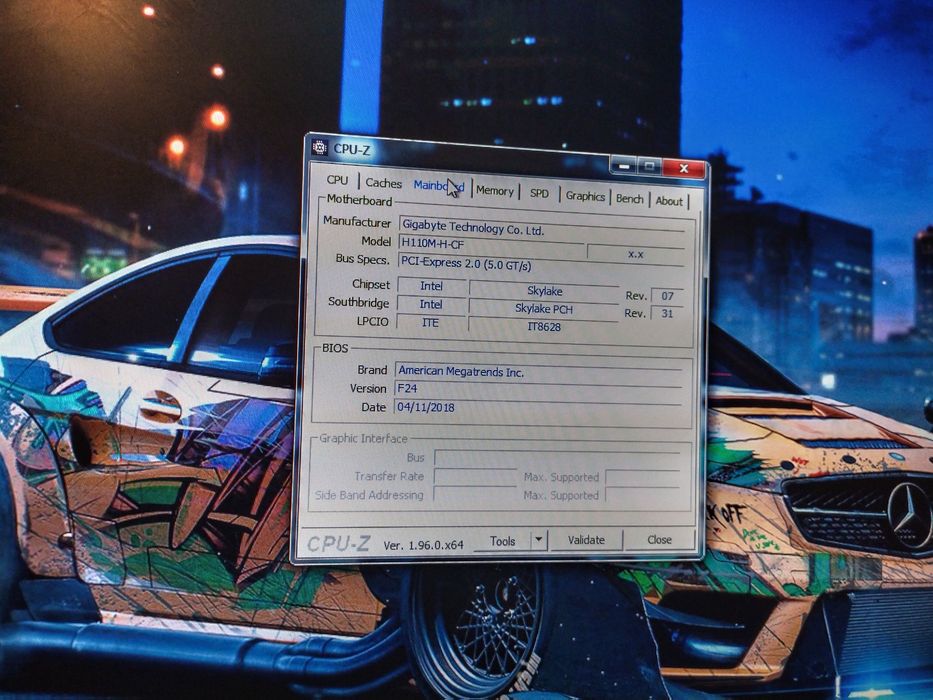Click the Southbridge Intel vendor field
933x700 pixels.
click(x=431, y=304)
